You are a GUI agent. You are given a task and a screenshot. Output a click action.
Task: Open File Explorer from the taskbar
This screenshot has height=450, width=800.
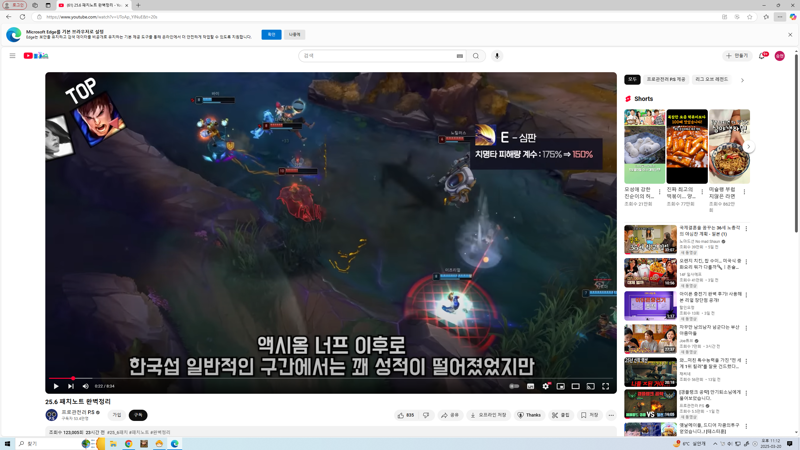tap(113, 444)
